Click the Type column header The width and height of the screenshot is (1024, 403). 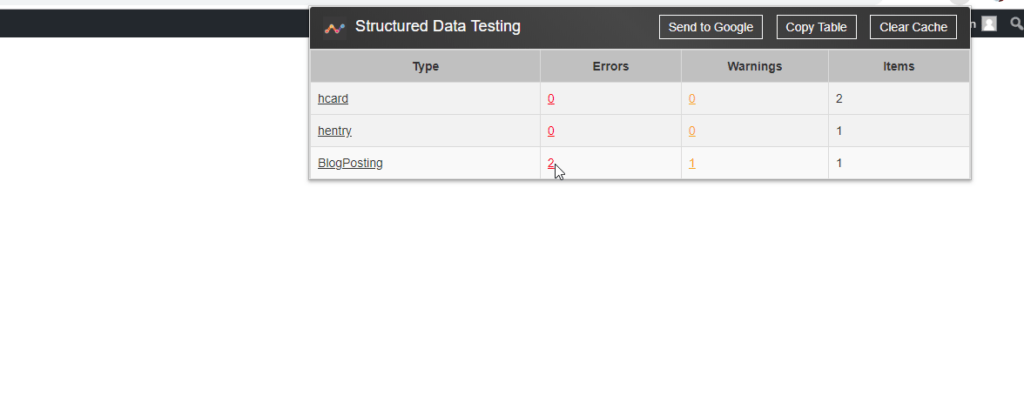coord(425,67)
